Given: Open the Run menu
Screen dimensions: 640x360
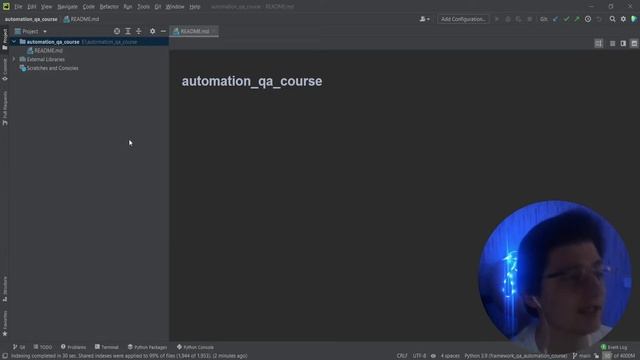Looking at the screenshot, I should [x=128, y=7].
